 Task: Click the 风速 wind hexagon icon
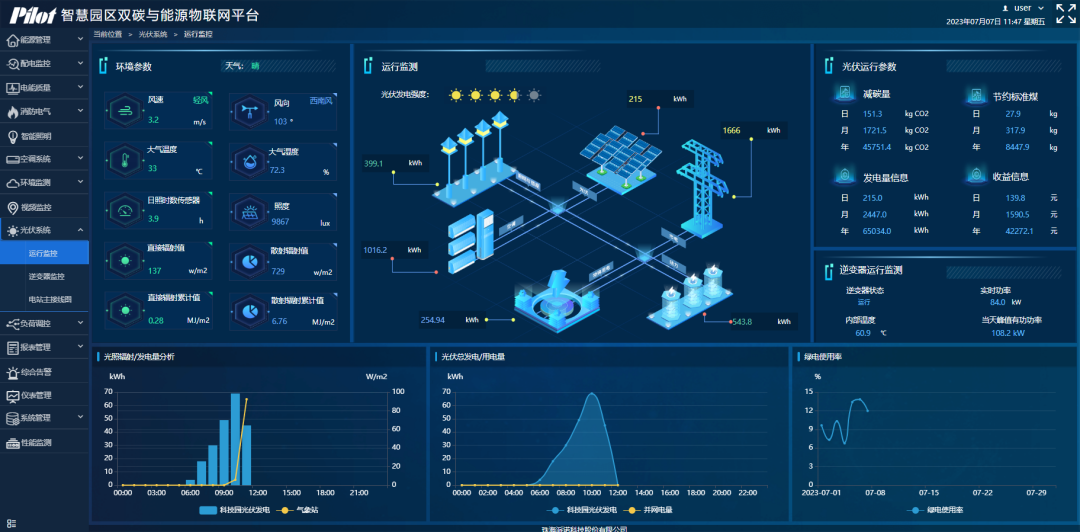125,112
